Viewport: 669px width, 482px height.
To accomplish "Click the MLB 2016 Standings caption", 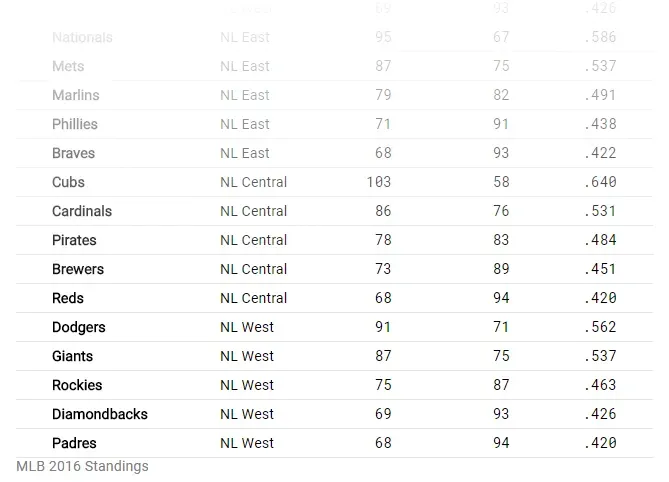I will tap(82, 466).
